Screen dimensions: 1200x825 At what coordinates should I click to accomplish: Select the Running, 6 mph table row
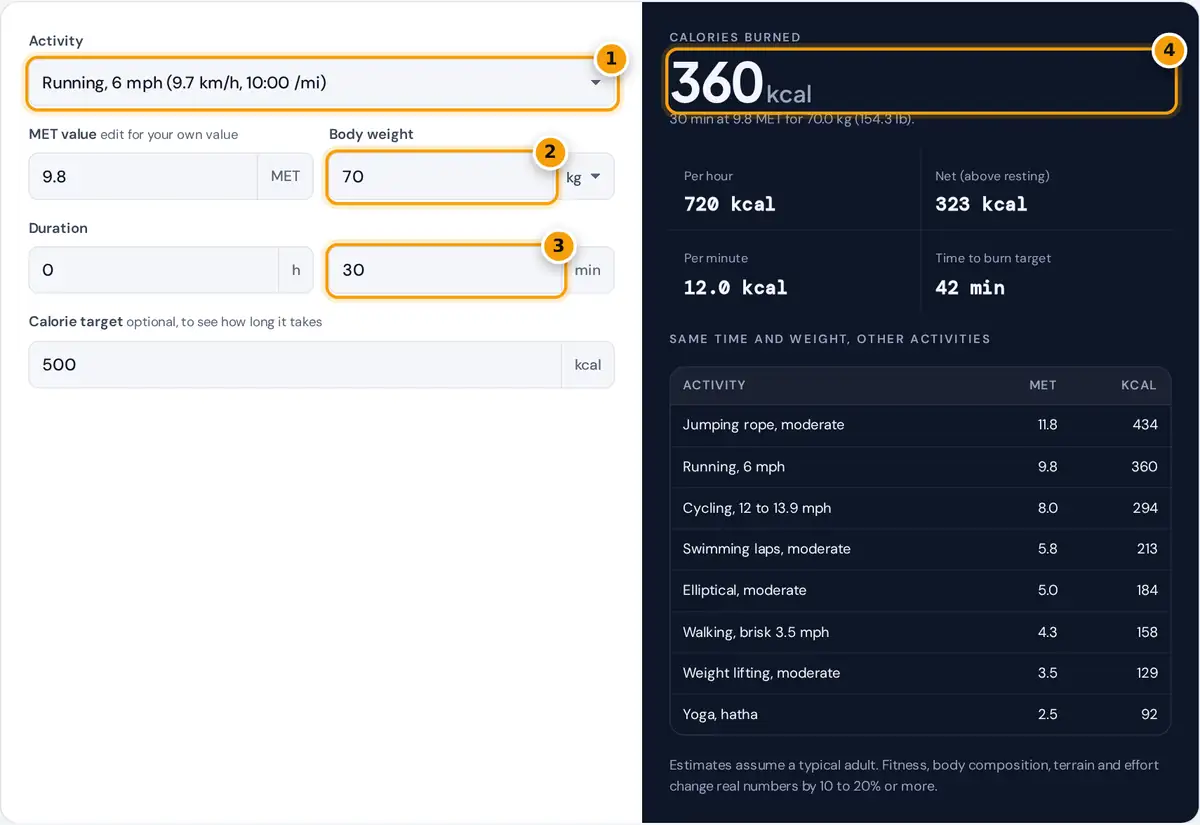coord(920,467)
